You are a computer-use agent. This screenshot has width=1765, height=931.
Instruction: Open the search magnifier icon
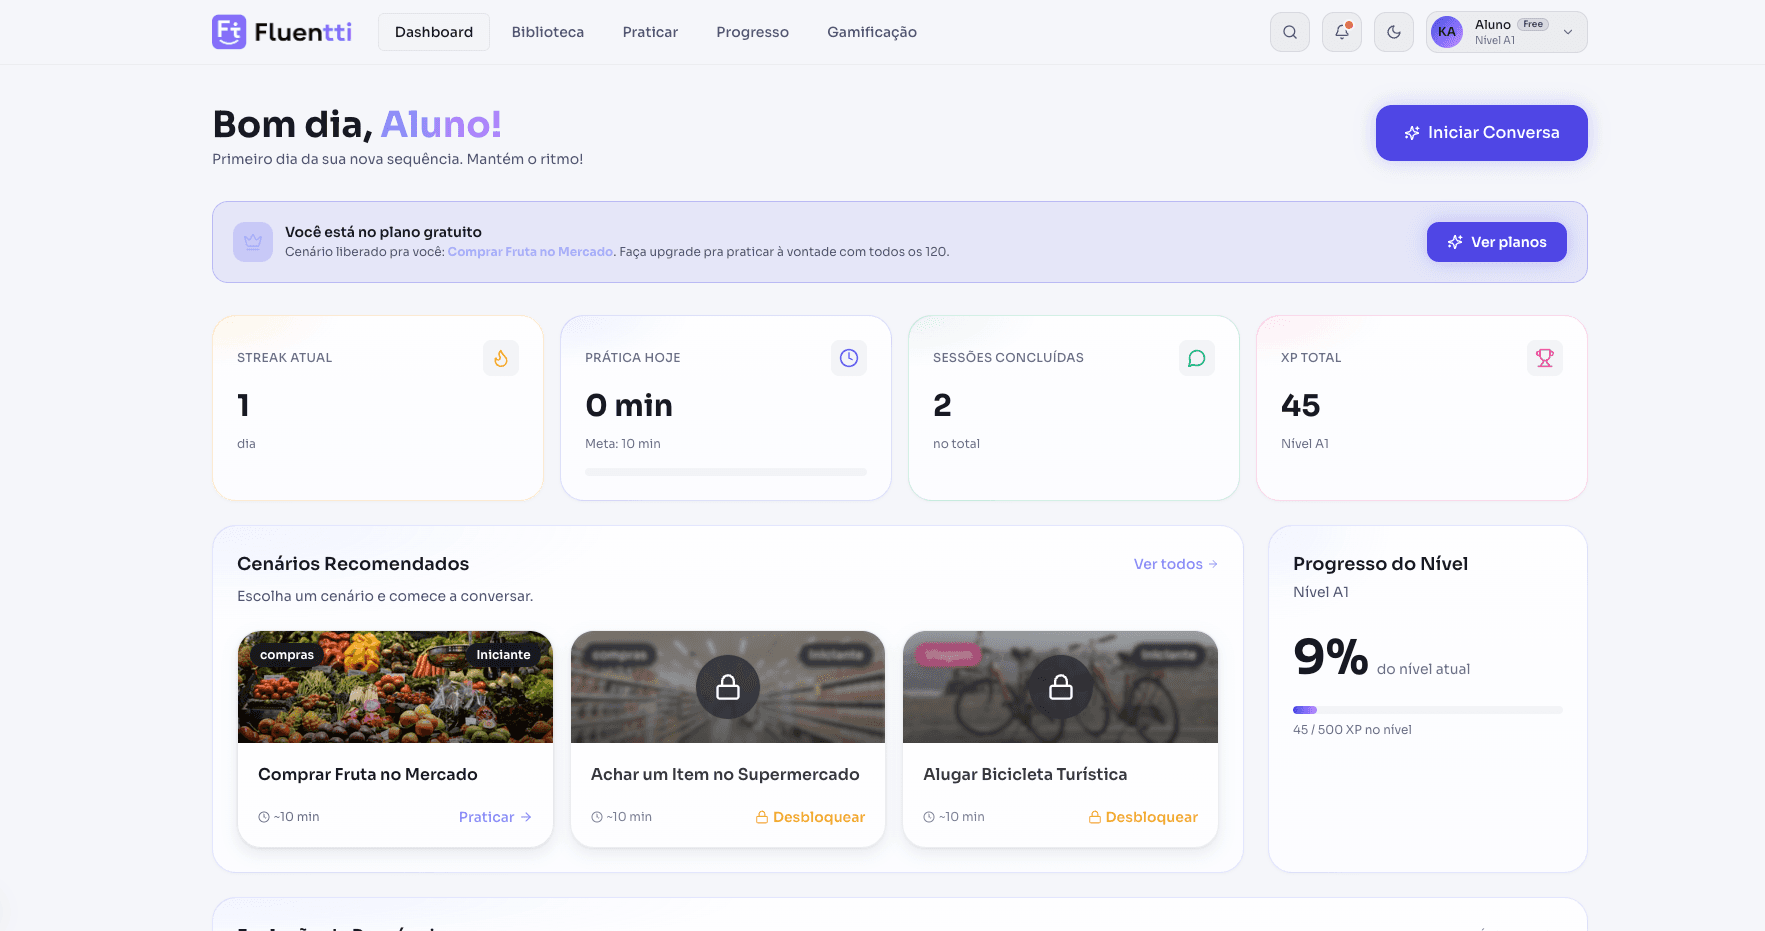tap(1290, 32)
